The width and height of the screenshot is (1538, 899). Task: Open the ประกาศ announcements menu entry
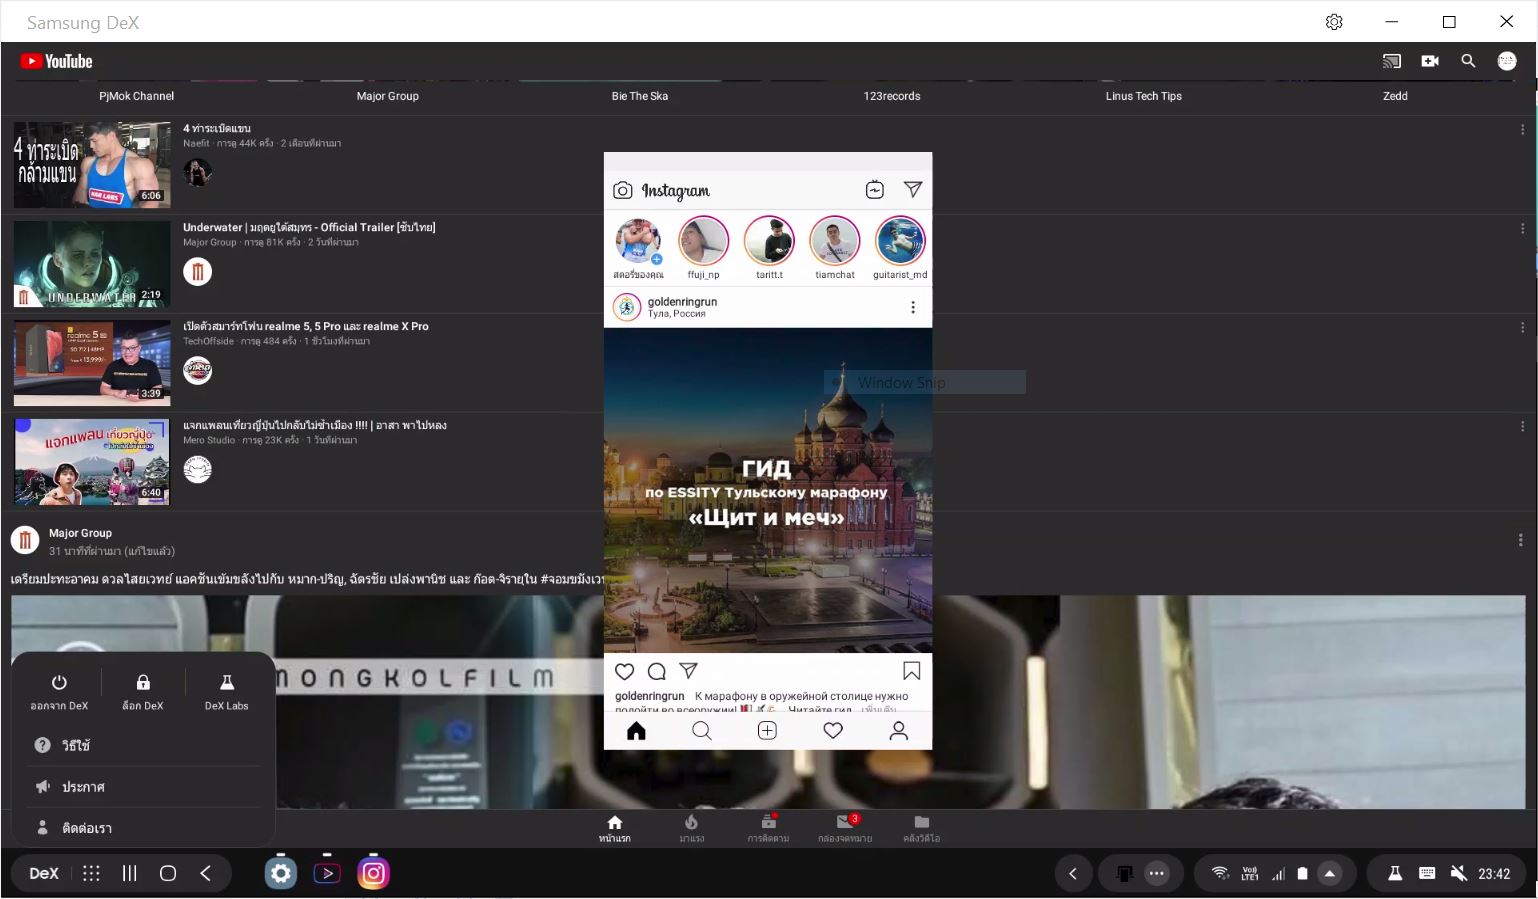click(143, 787)
